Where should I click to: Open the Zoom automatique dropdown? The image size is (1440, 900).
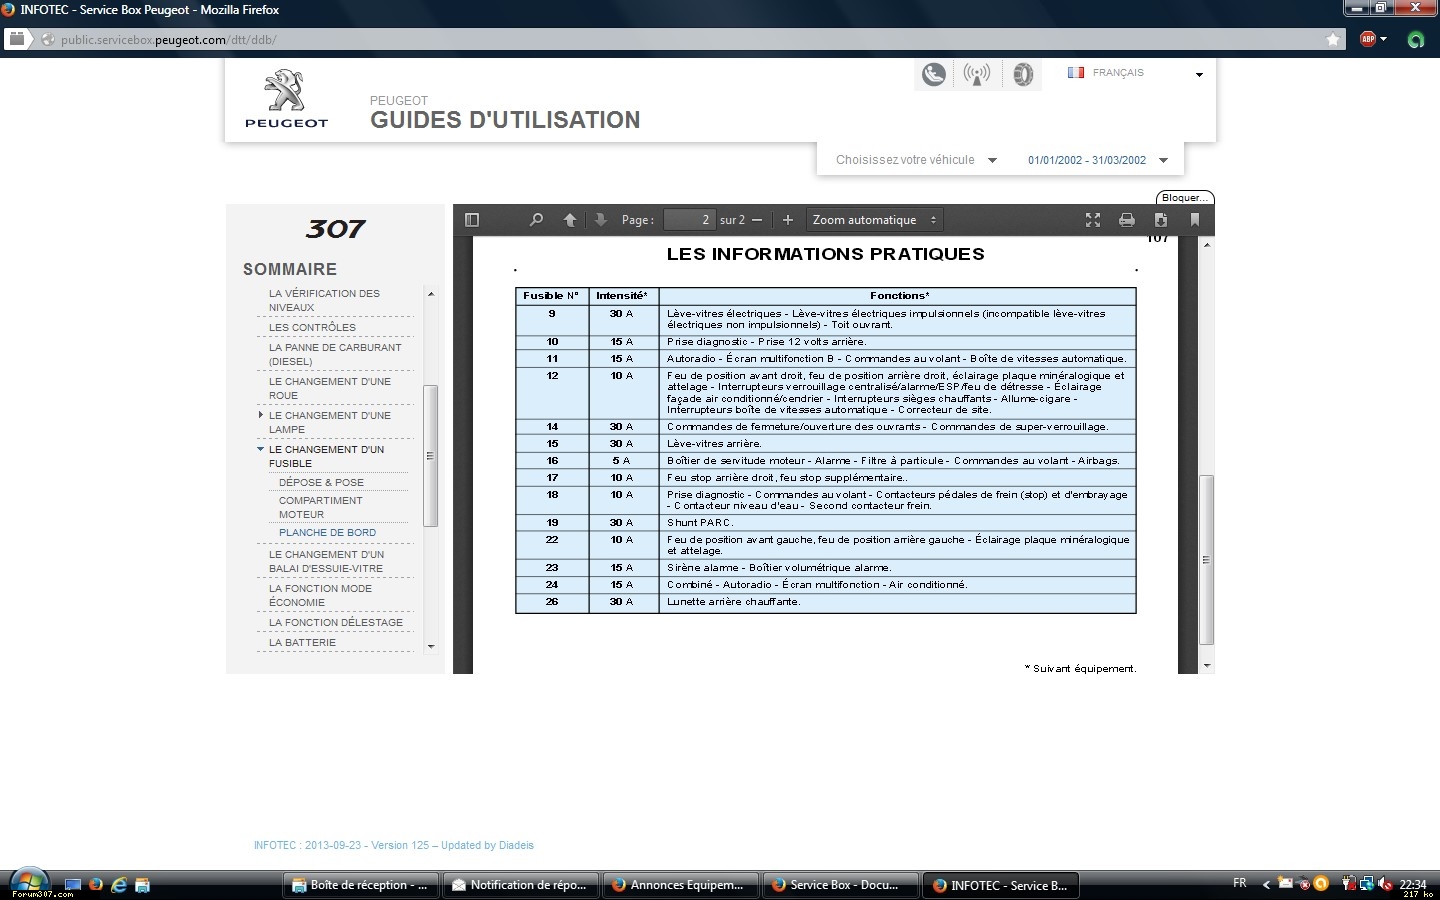point(875,220)
